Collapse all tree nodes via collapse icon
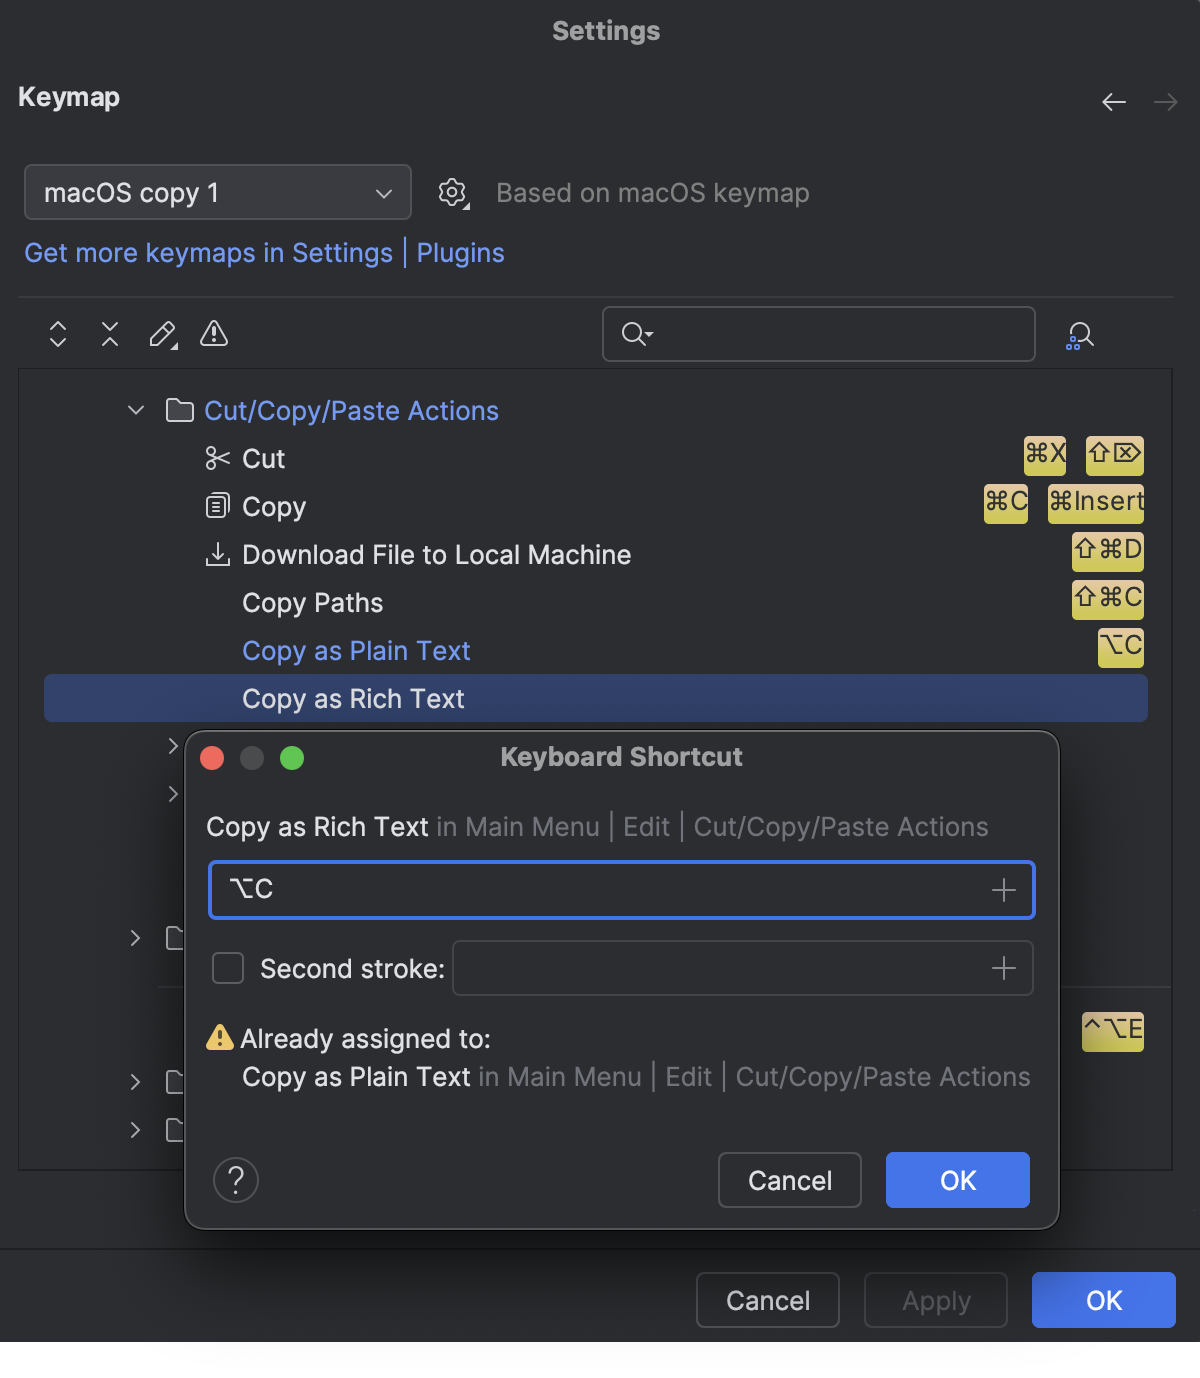 click(x=109, y=334)
